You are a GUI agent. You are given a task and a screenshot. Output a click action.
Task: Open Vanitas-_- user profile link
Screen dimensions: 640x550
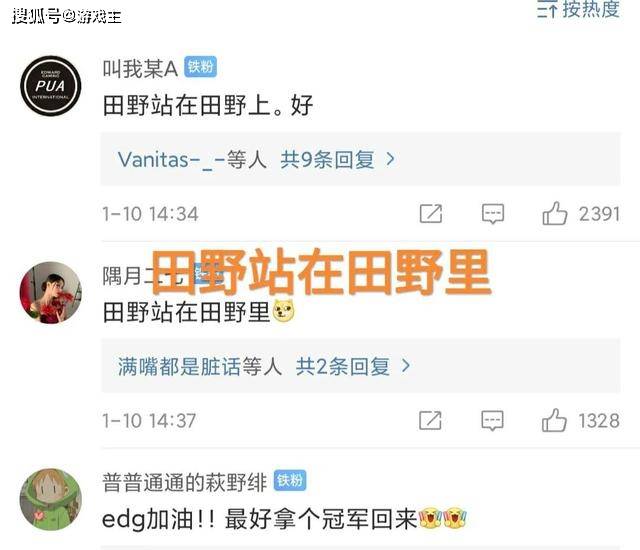tap(171, 160)
